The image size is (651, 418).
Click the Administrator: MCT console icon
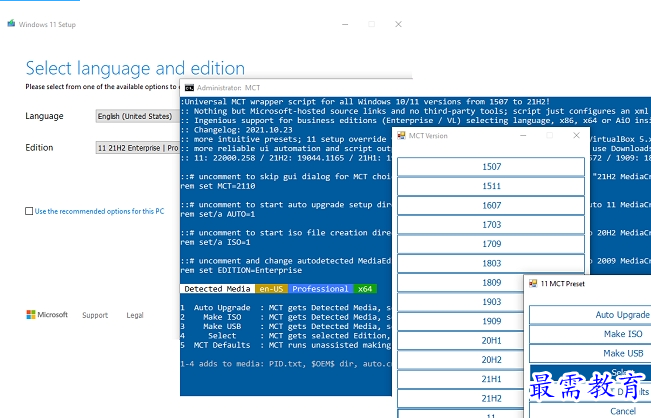[x=189, y=88]
